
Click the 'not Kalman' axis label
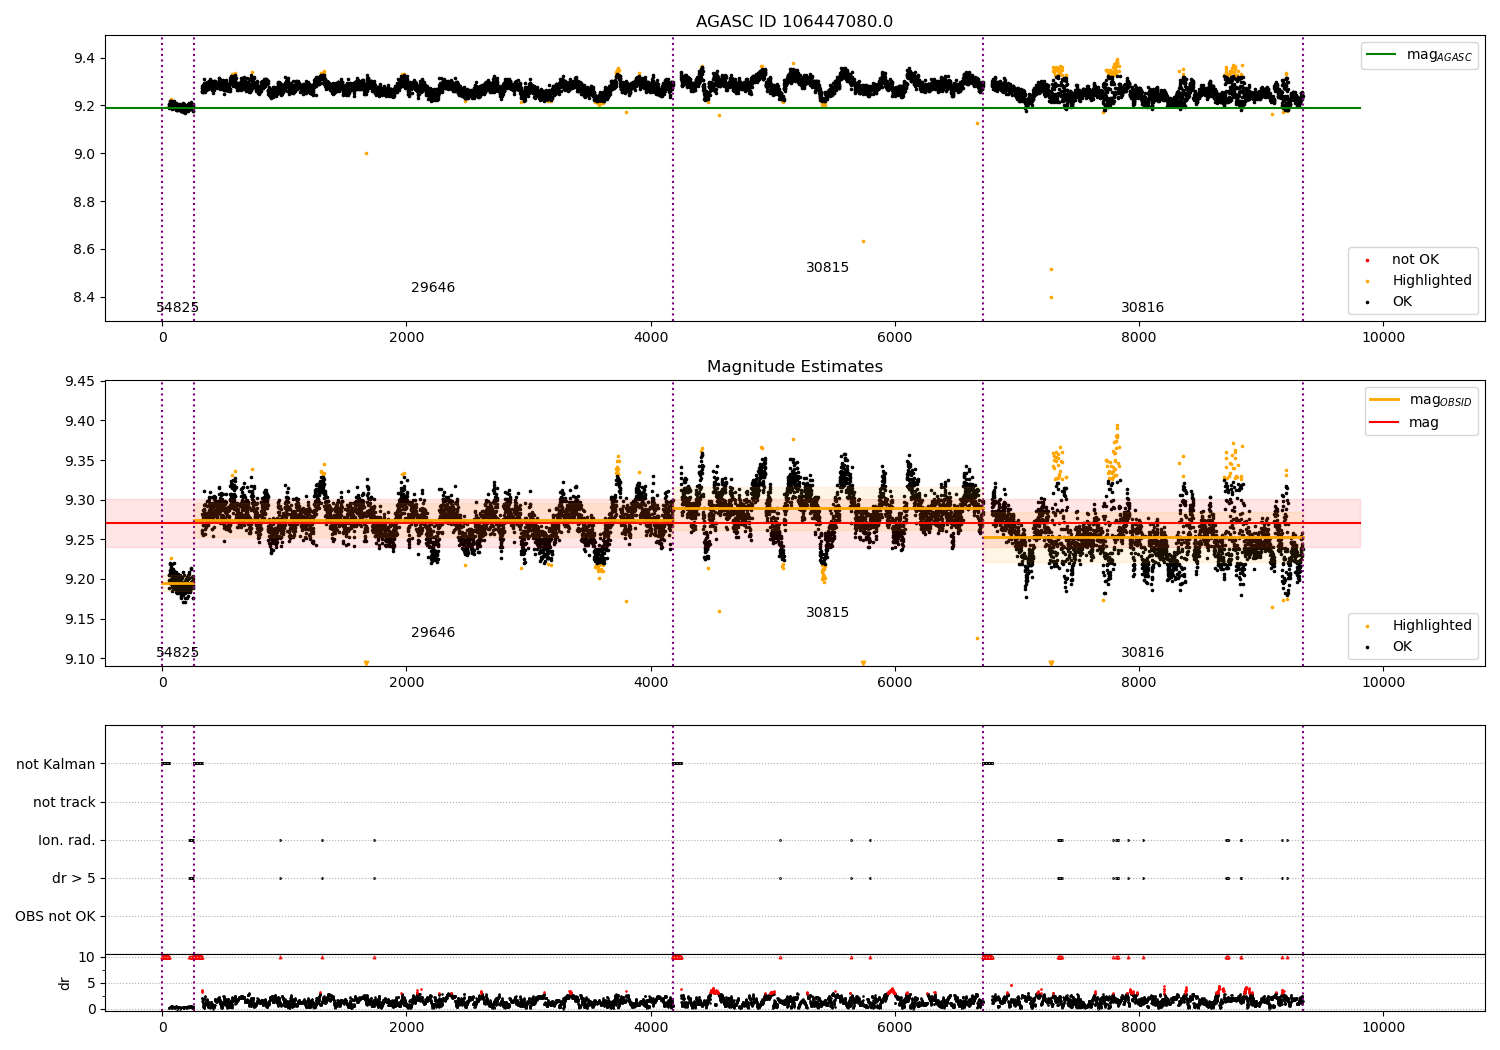[x=56, y=764]
